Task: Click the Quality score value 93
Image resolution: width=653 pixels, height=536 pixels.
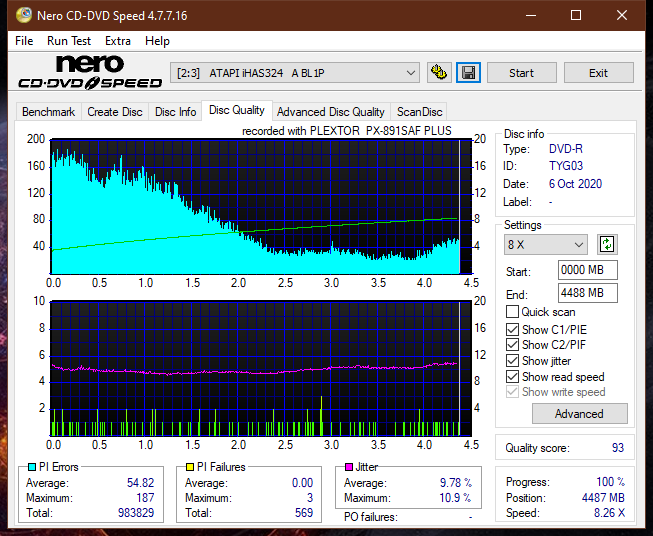Action: tap(618, 448)
